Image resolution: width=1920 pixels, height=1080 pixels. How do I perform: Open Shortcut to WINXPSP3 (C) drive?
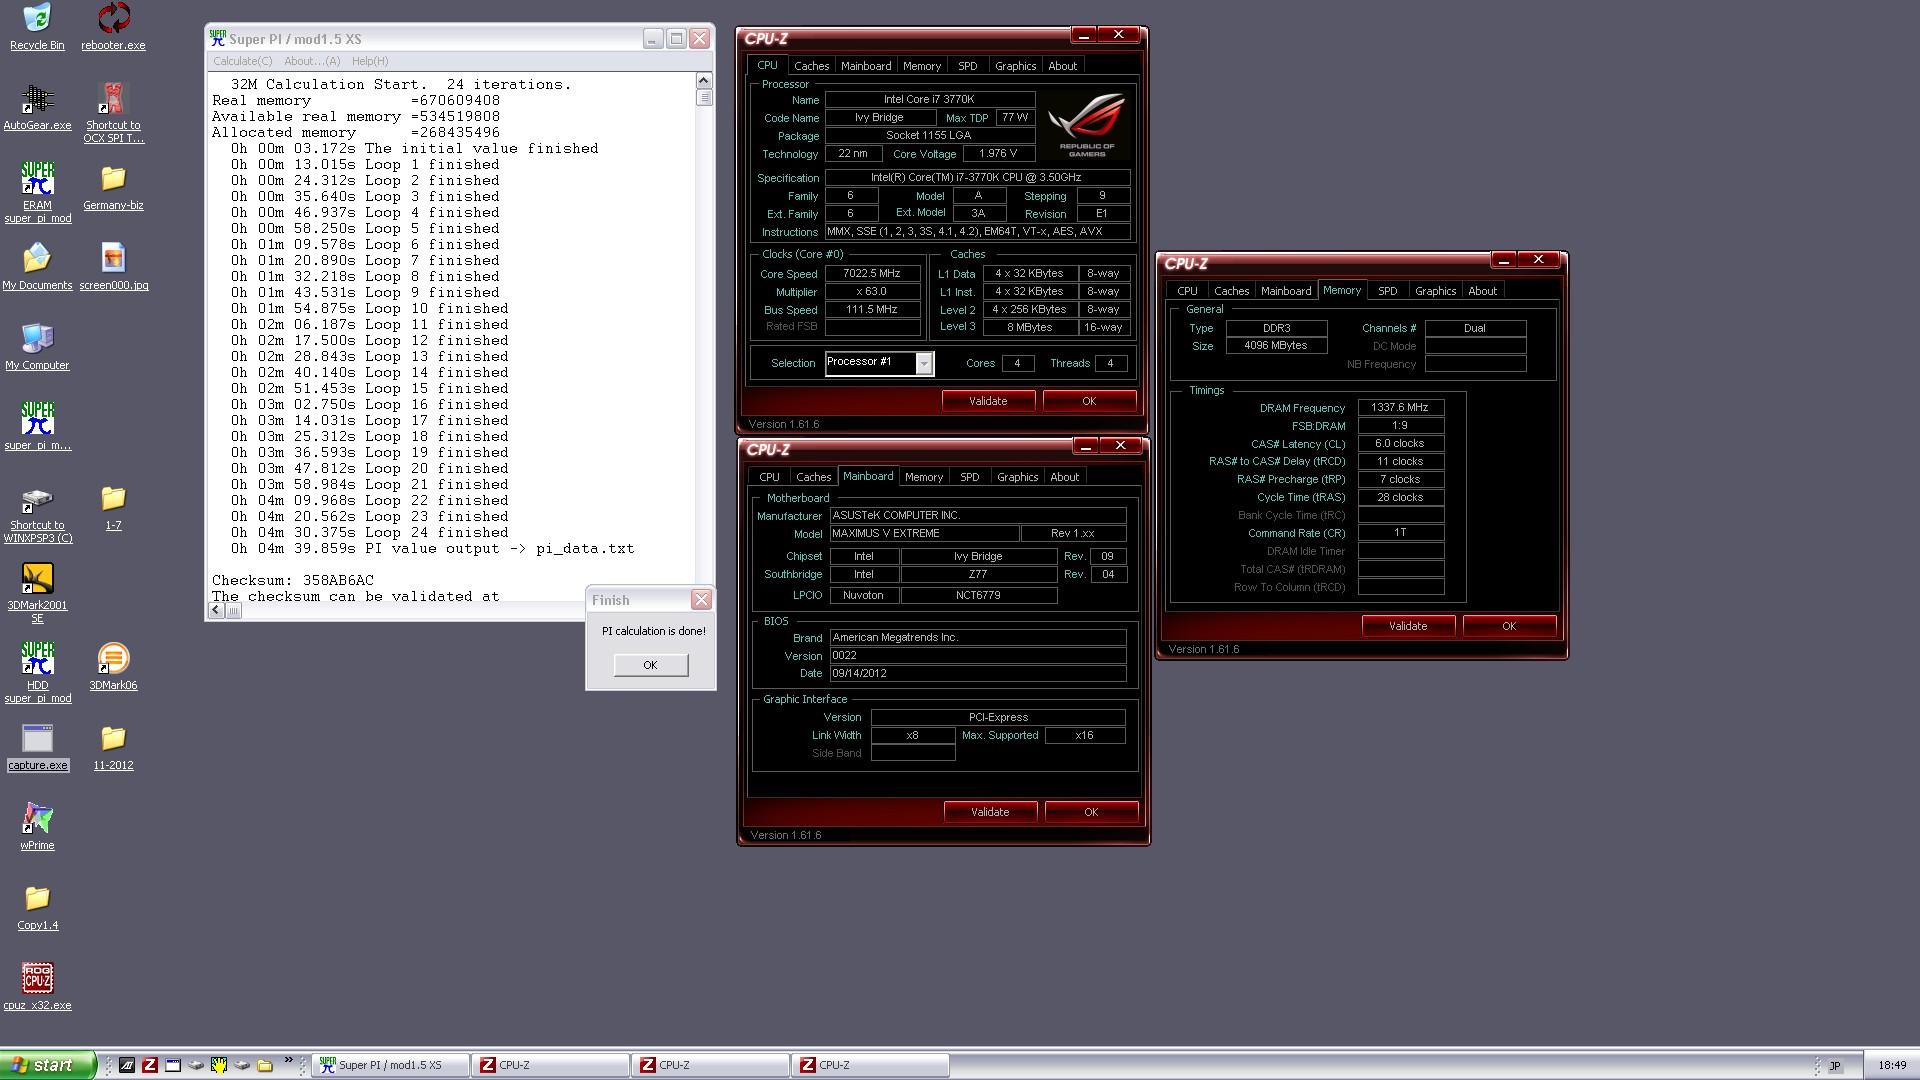[x=37, y=515]
